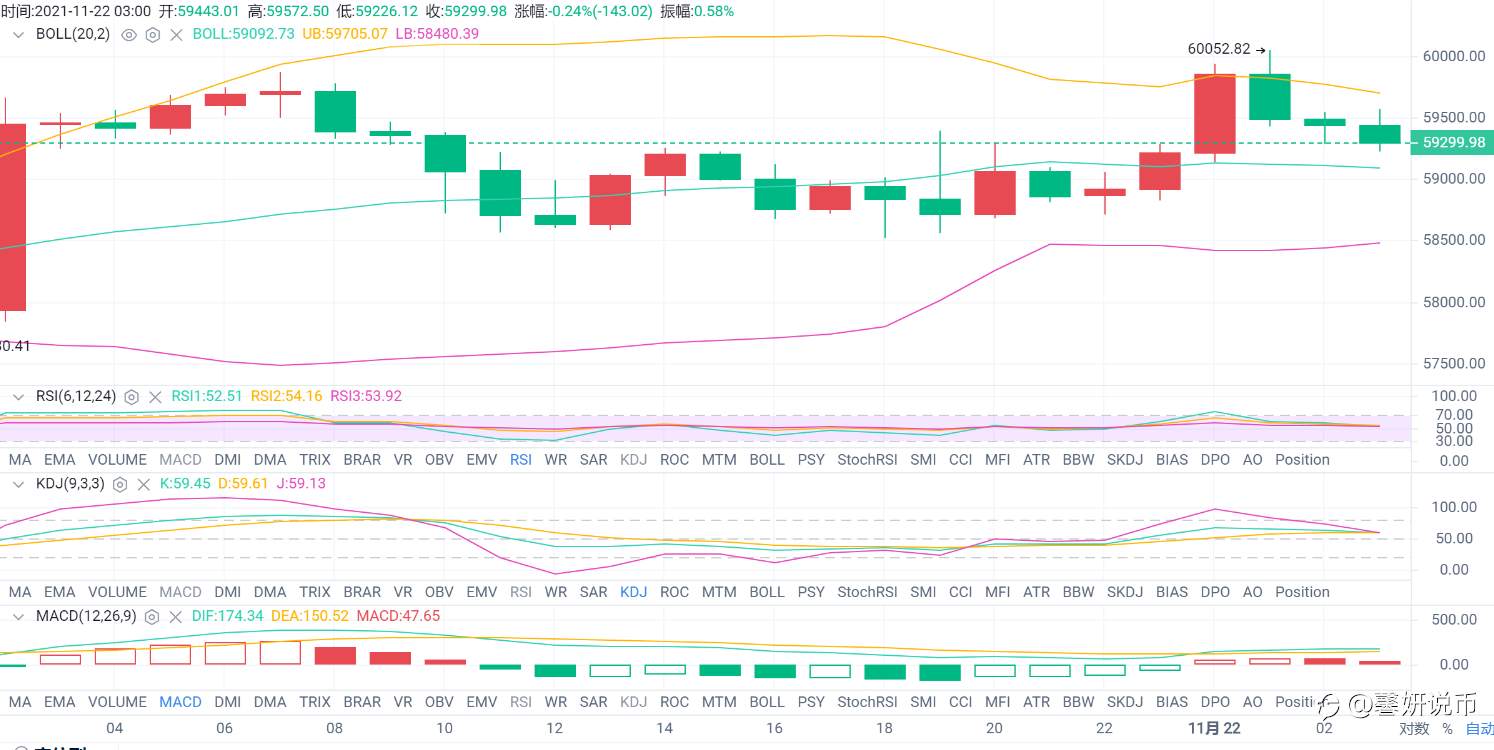Collapse the RSI(6,12,24) pane chevron
Viewport: 1494px width, 750px height.
click(x=18, y=396)
